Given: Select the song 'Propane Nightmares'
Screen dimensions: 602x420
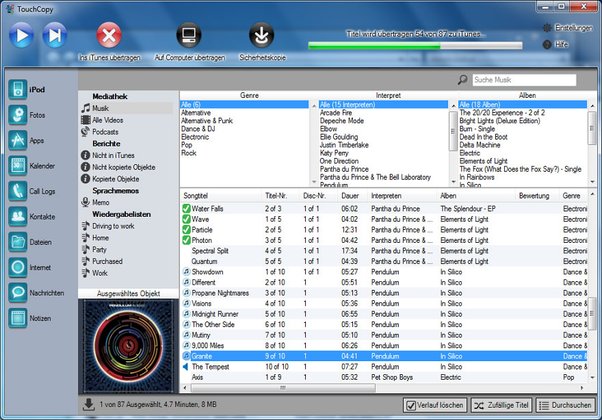Looking at the screenshot, I should [220, 293].
